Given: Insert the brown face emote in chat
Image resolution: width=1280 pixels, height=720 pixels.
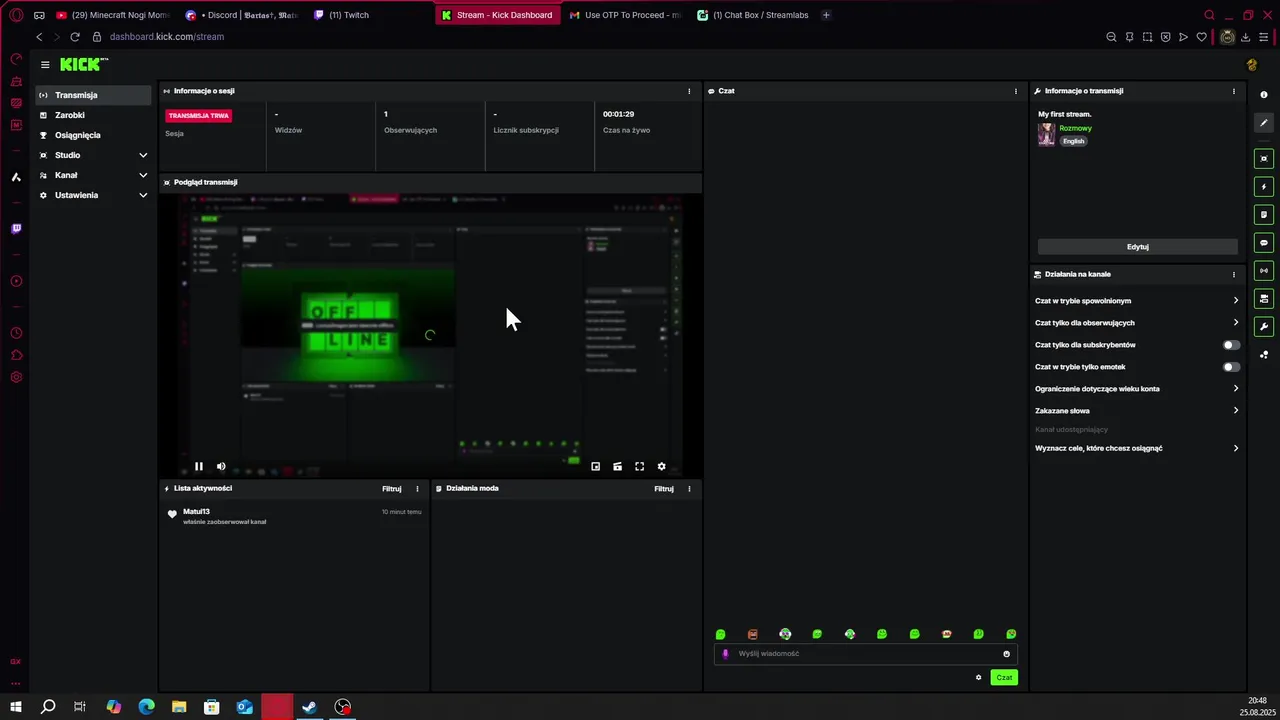Looking at the screenshot, I should tap(753, 634).
